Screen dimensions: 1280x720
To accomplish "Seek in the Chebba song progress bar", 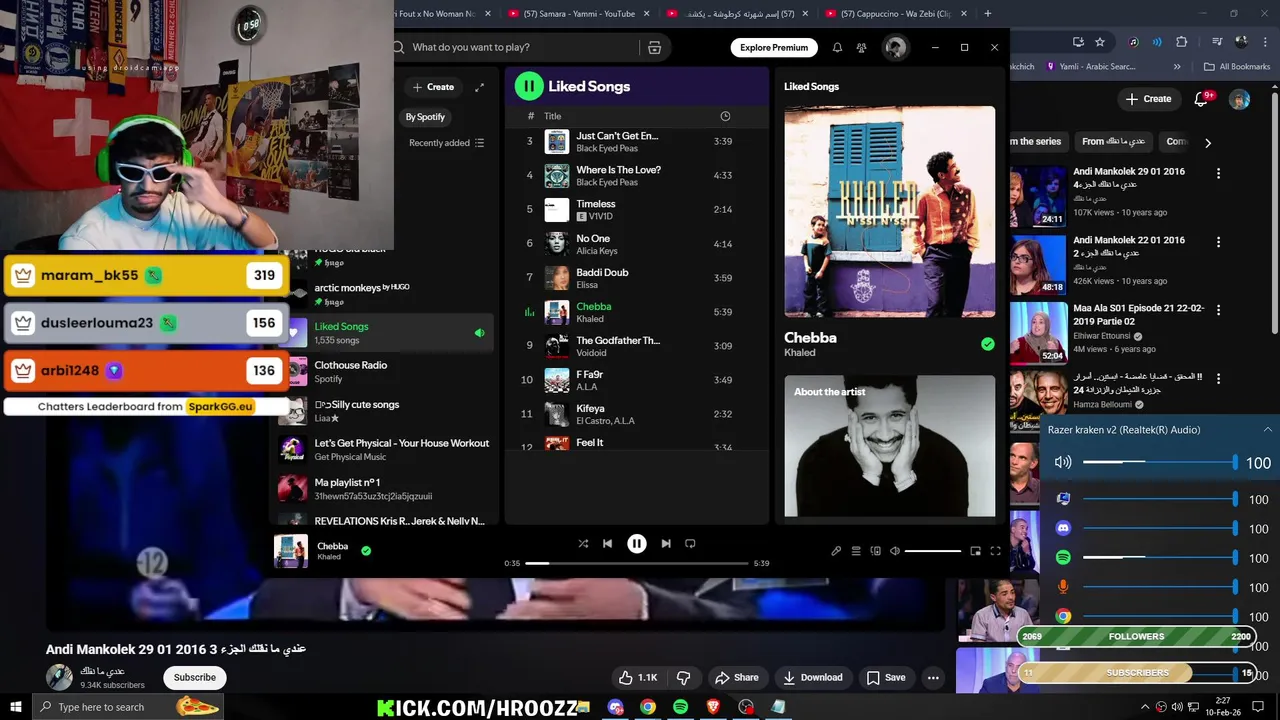I will tap(637, 563).
